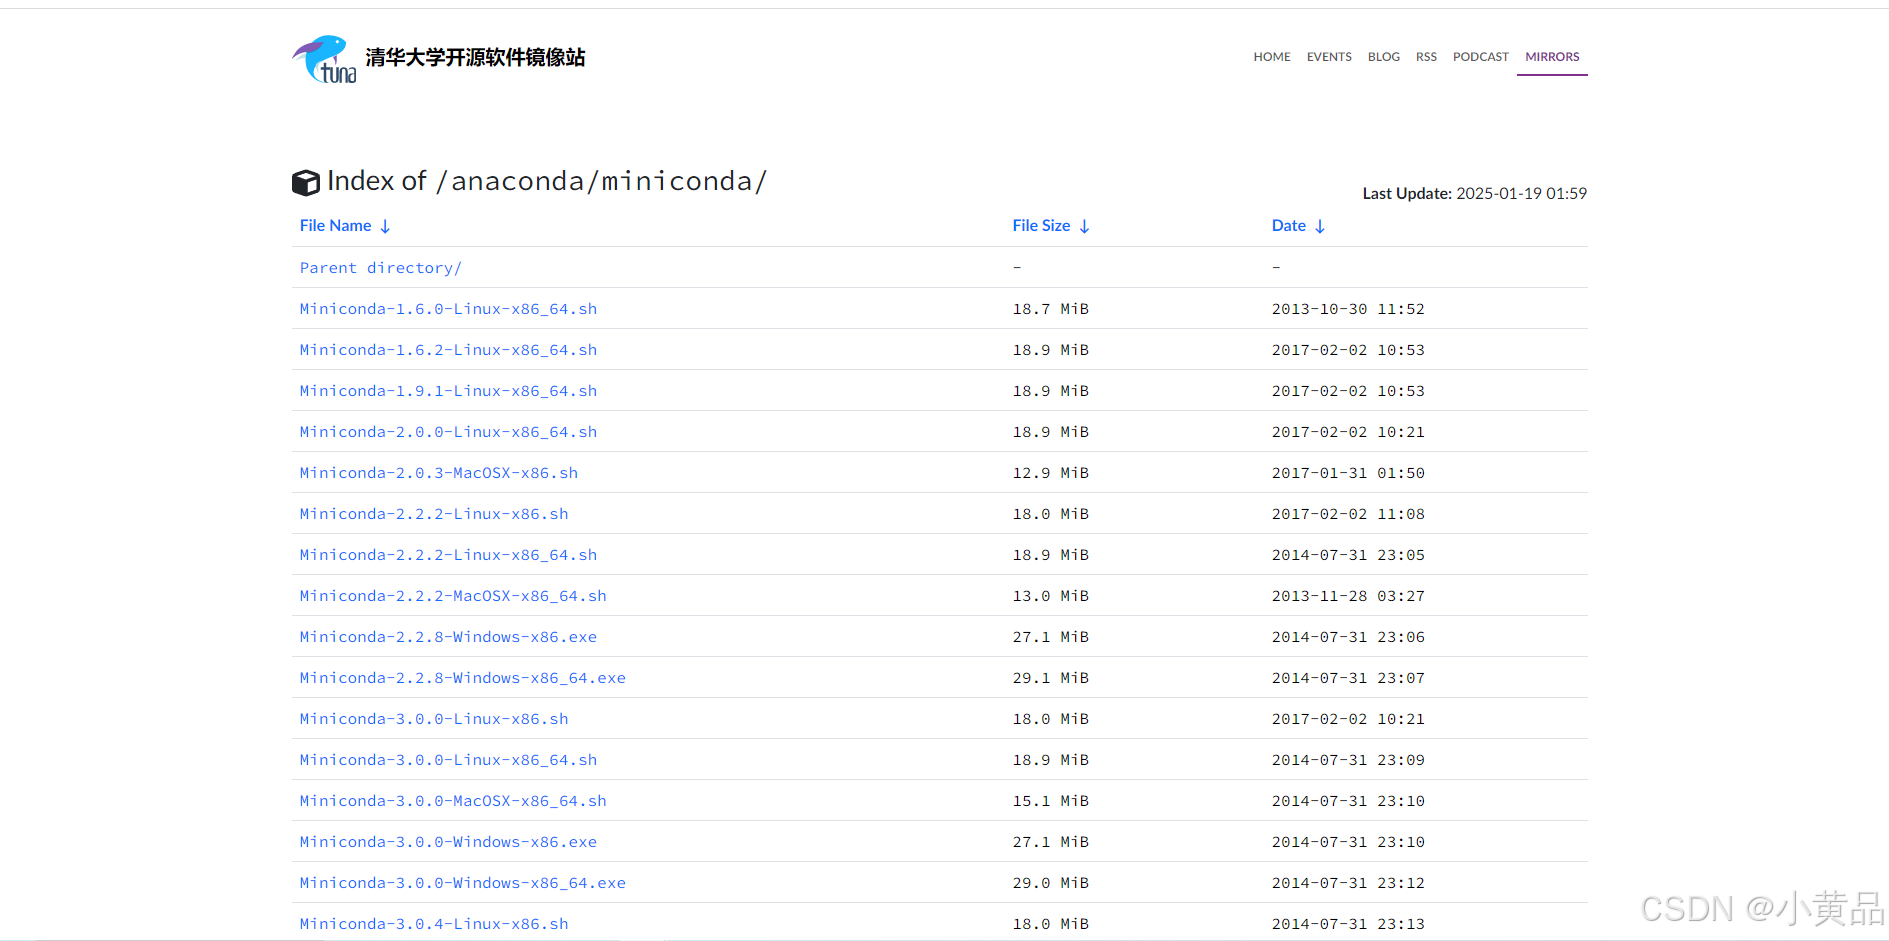Download Miniconda-2.2.2-Linux-x86_64.sh
1889x941 pixels.
(x=448, y=555)
